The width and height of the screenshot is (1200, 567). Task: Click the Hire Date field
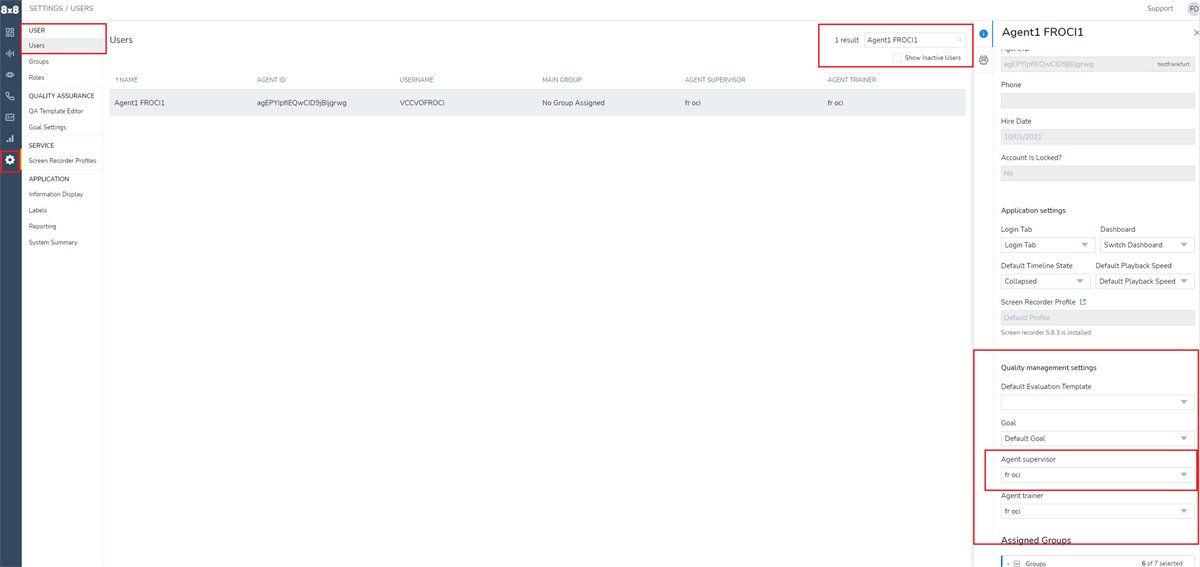point(1098,137)
